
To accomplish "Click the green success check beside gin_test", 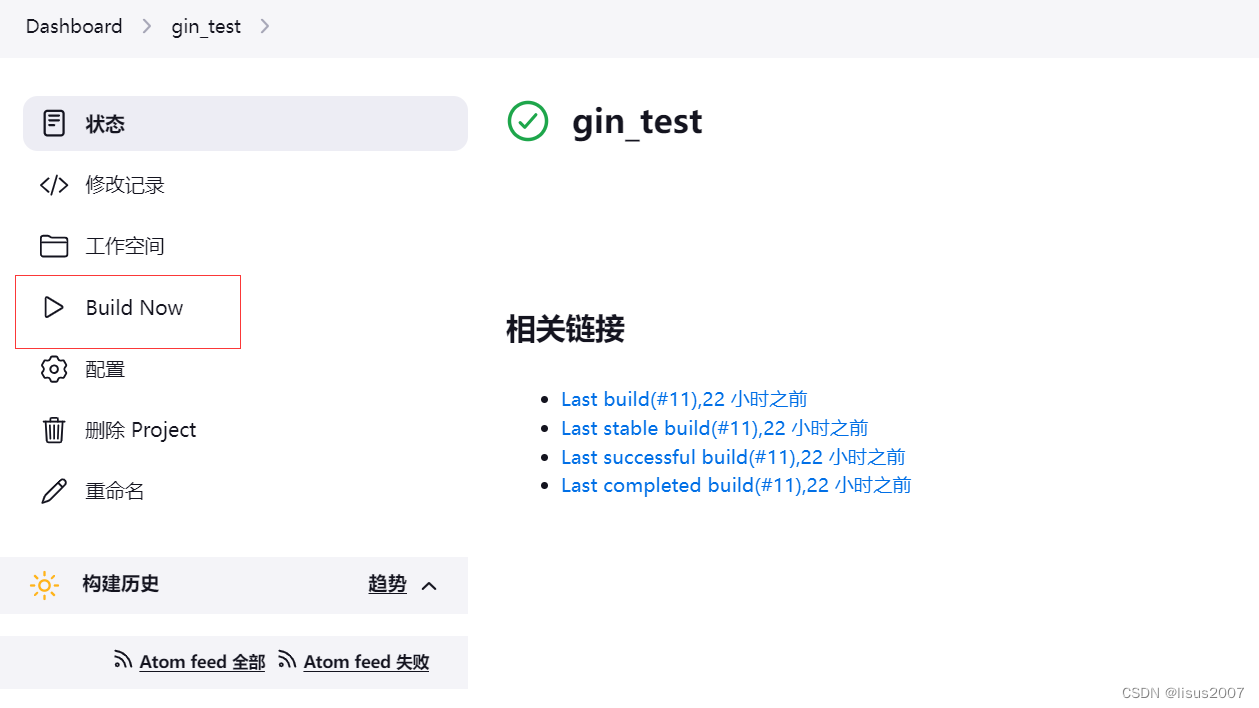I will pos(528,121).
